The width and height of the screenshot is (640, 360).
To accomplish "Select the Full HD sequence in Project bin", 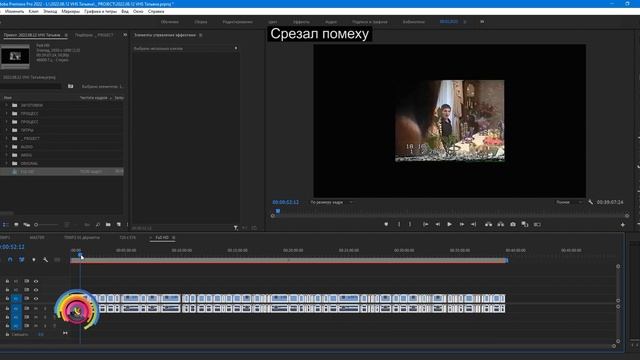I will point(62,172).
